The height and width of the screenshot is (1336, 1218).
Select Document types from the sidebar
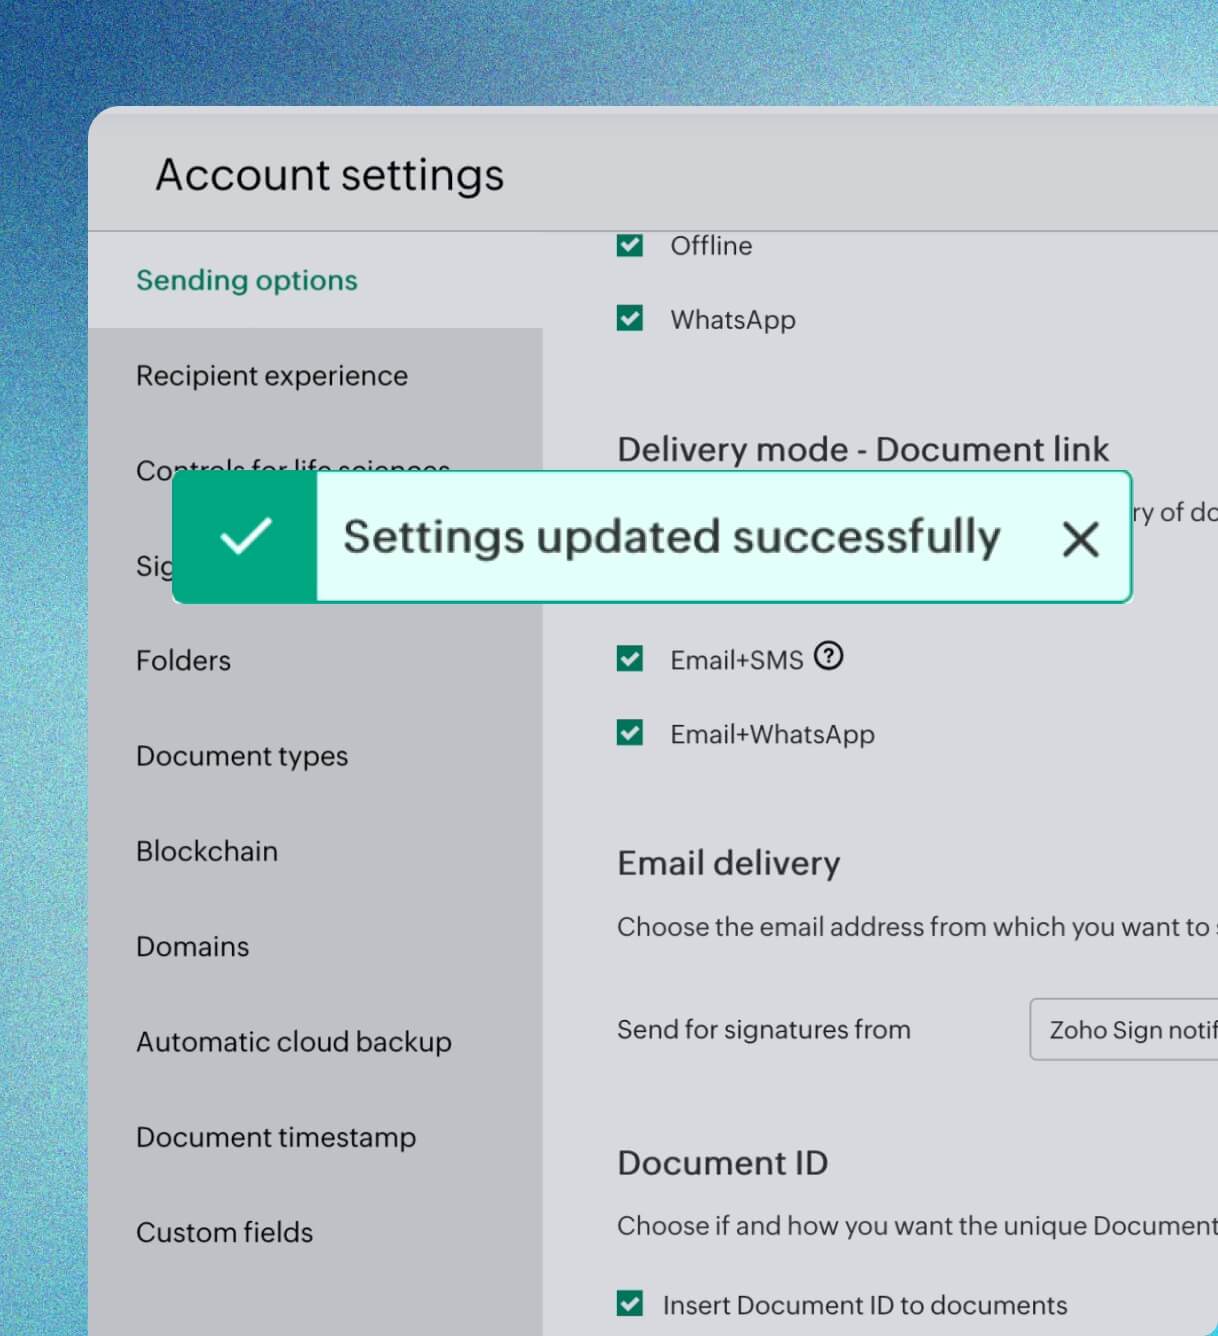pos(241,756)
